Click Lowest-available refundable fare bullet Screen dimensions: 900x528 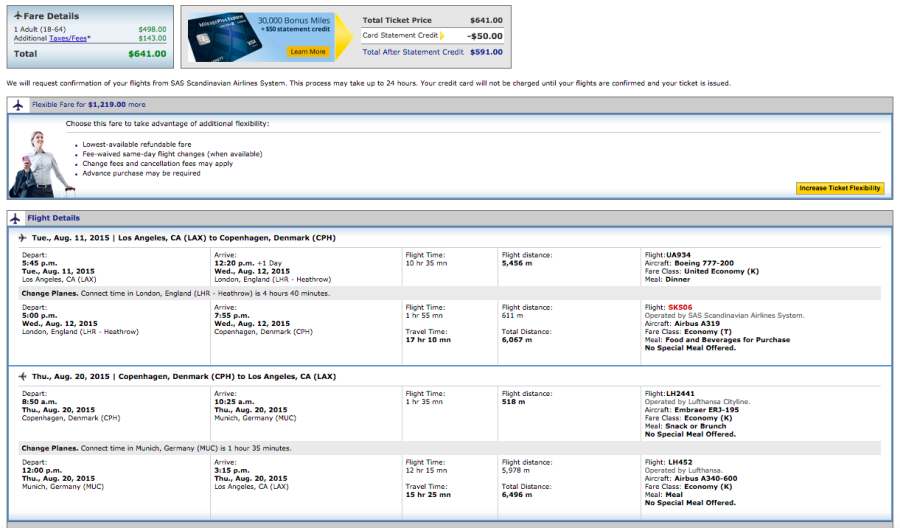[137, 144]
